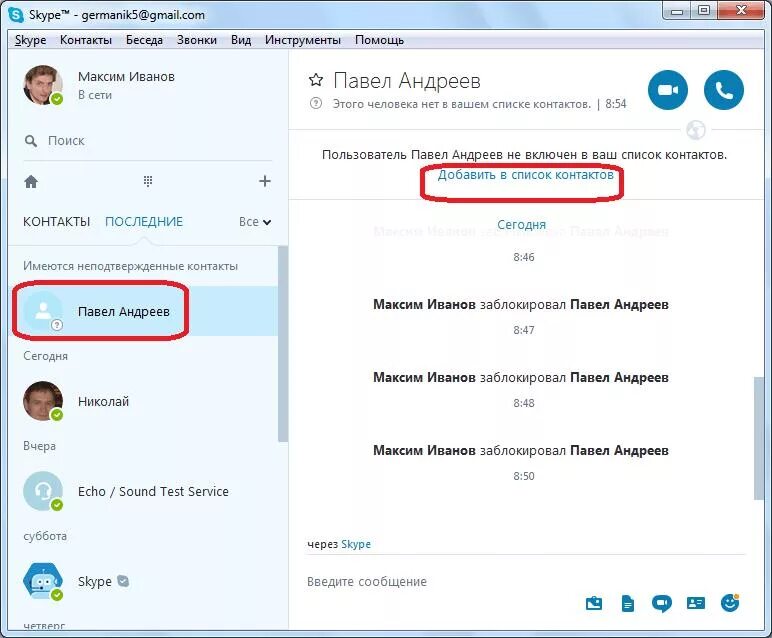Screen dimensions: 772x638
Task: Click the globe icon below the call buttons
Action: (696, 130)
